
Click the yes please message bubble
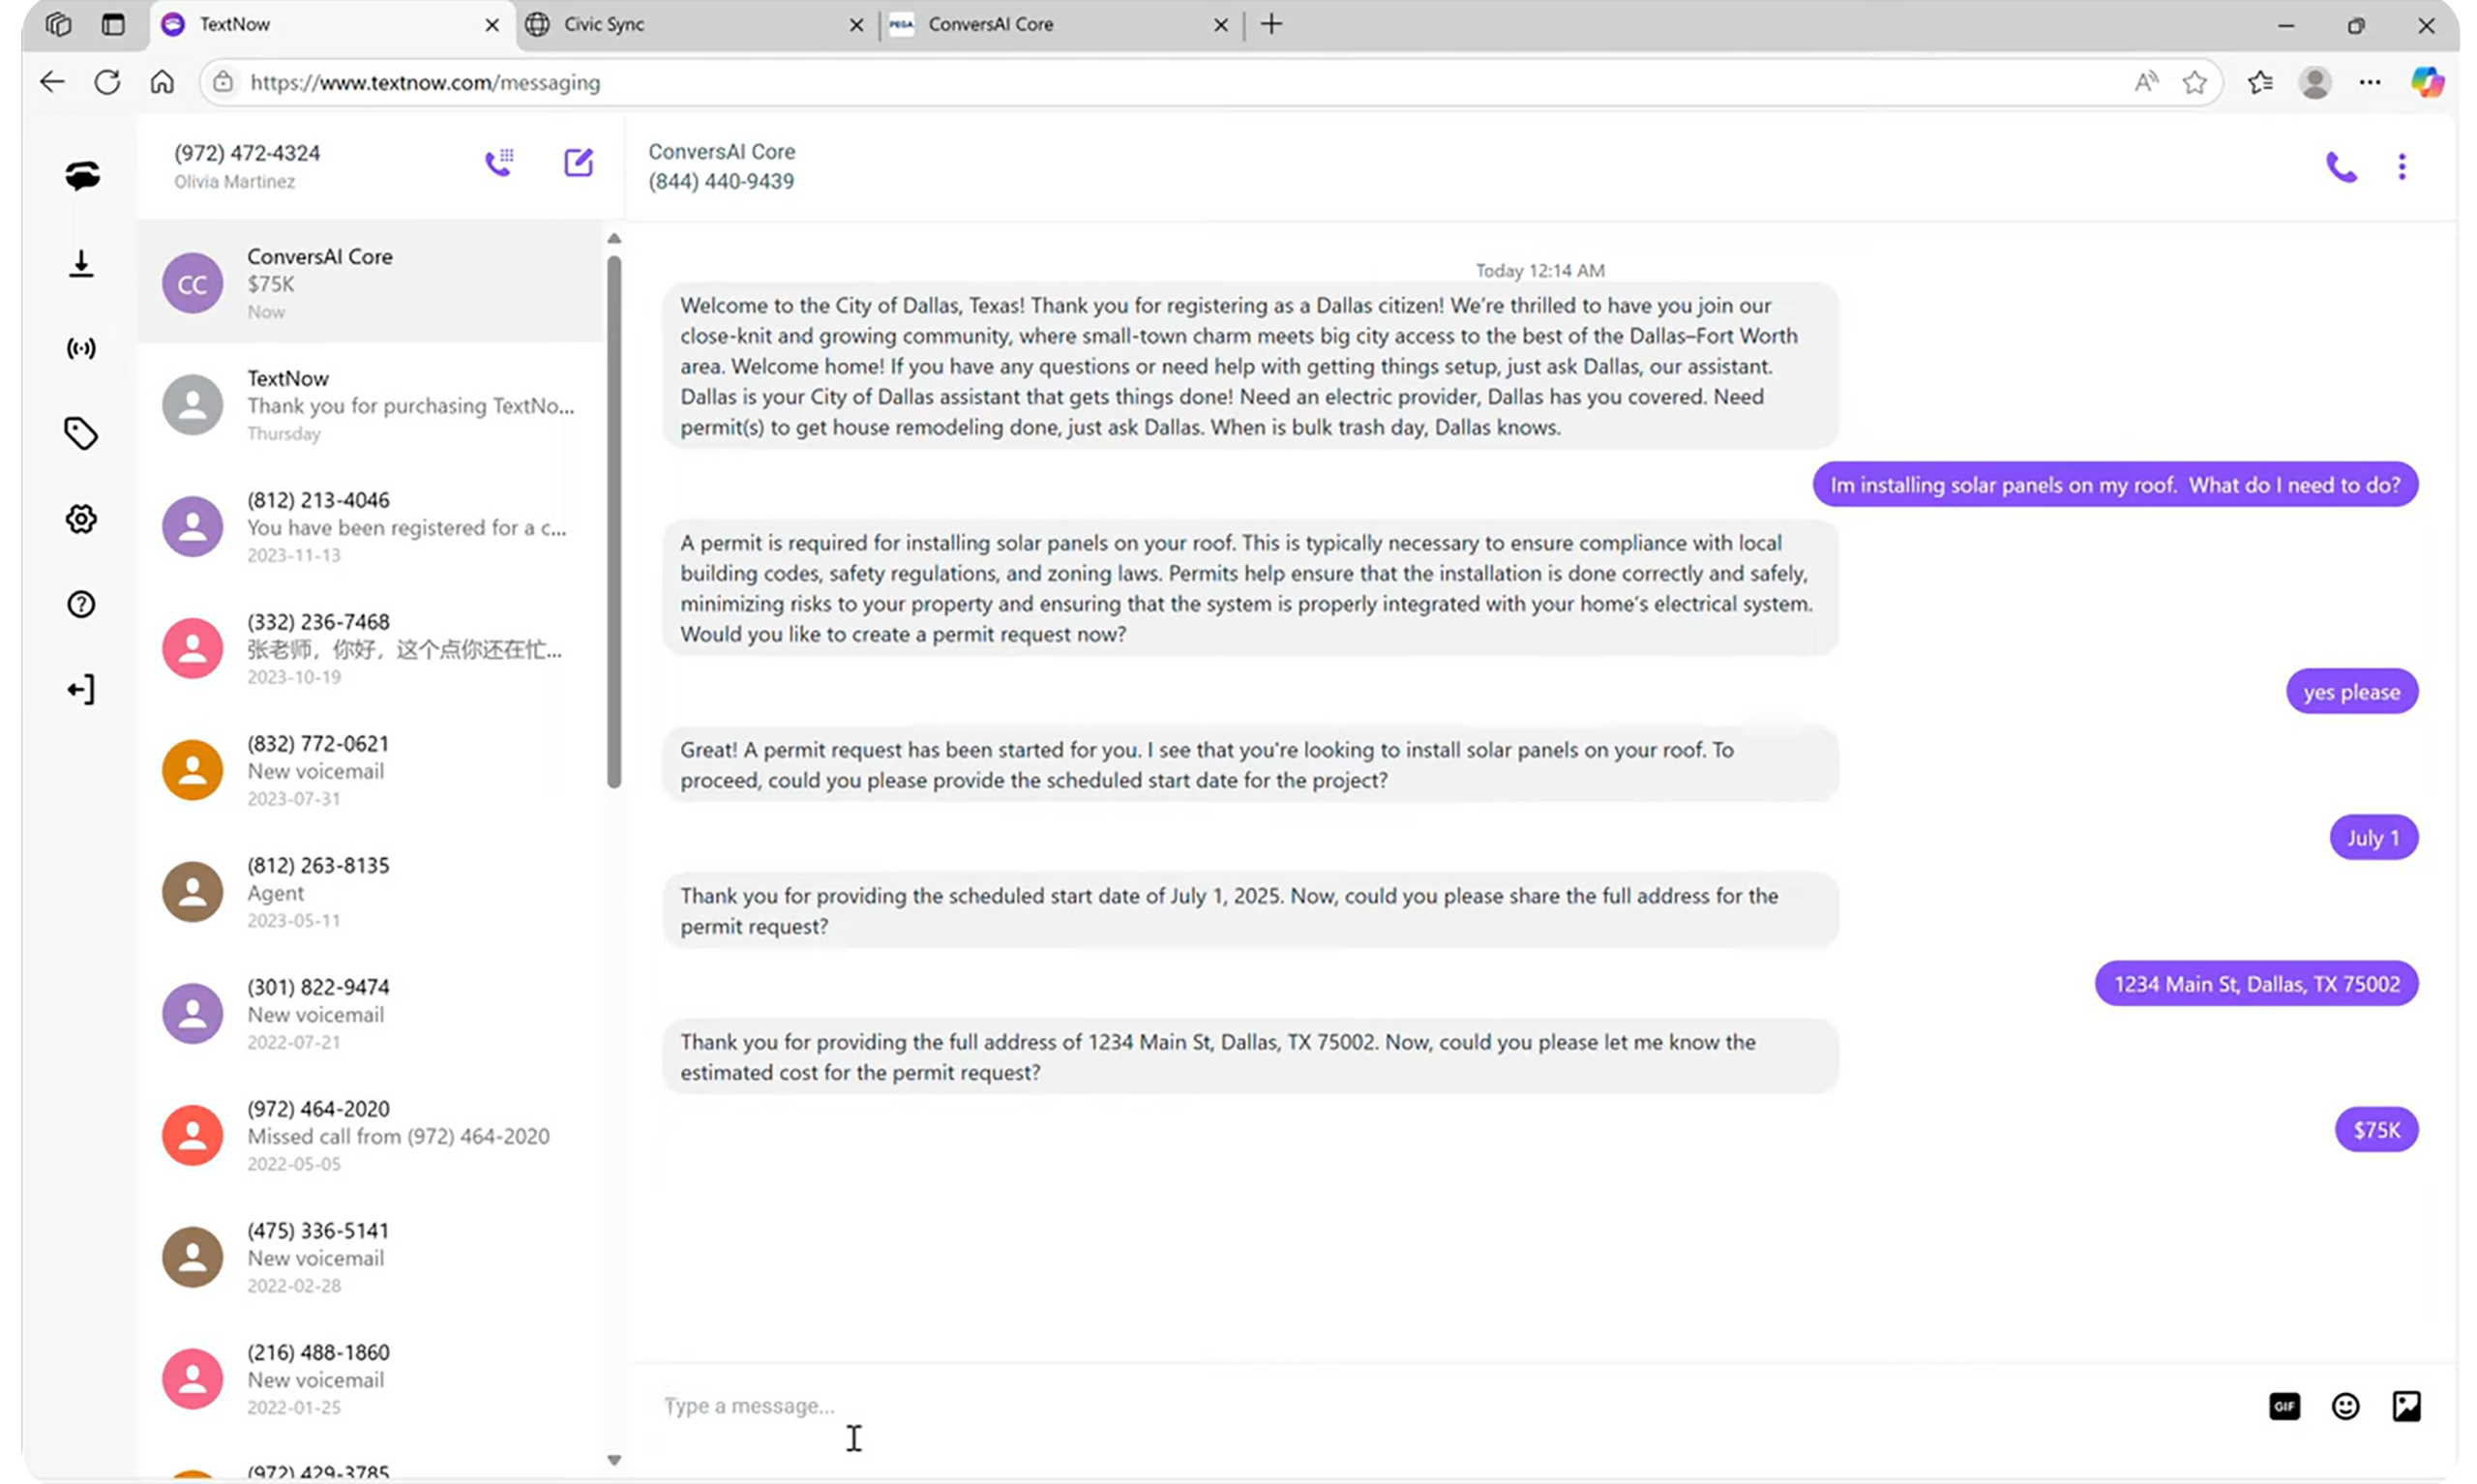click(2351, 692)
